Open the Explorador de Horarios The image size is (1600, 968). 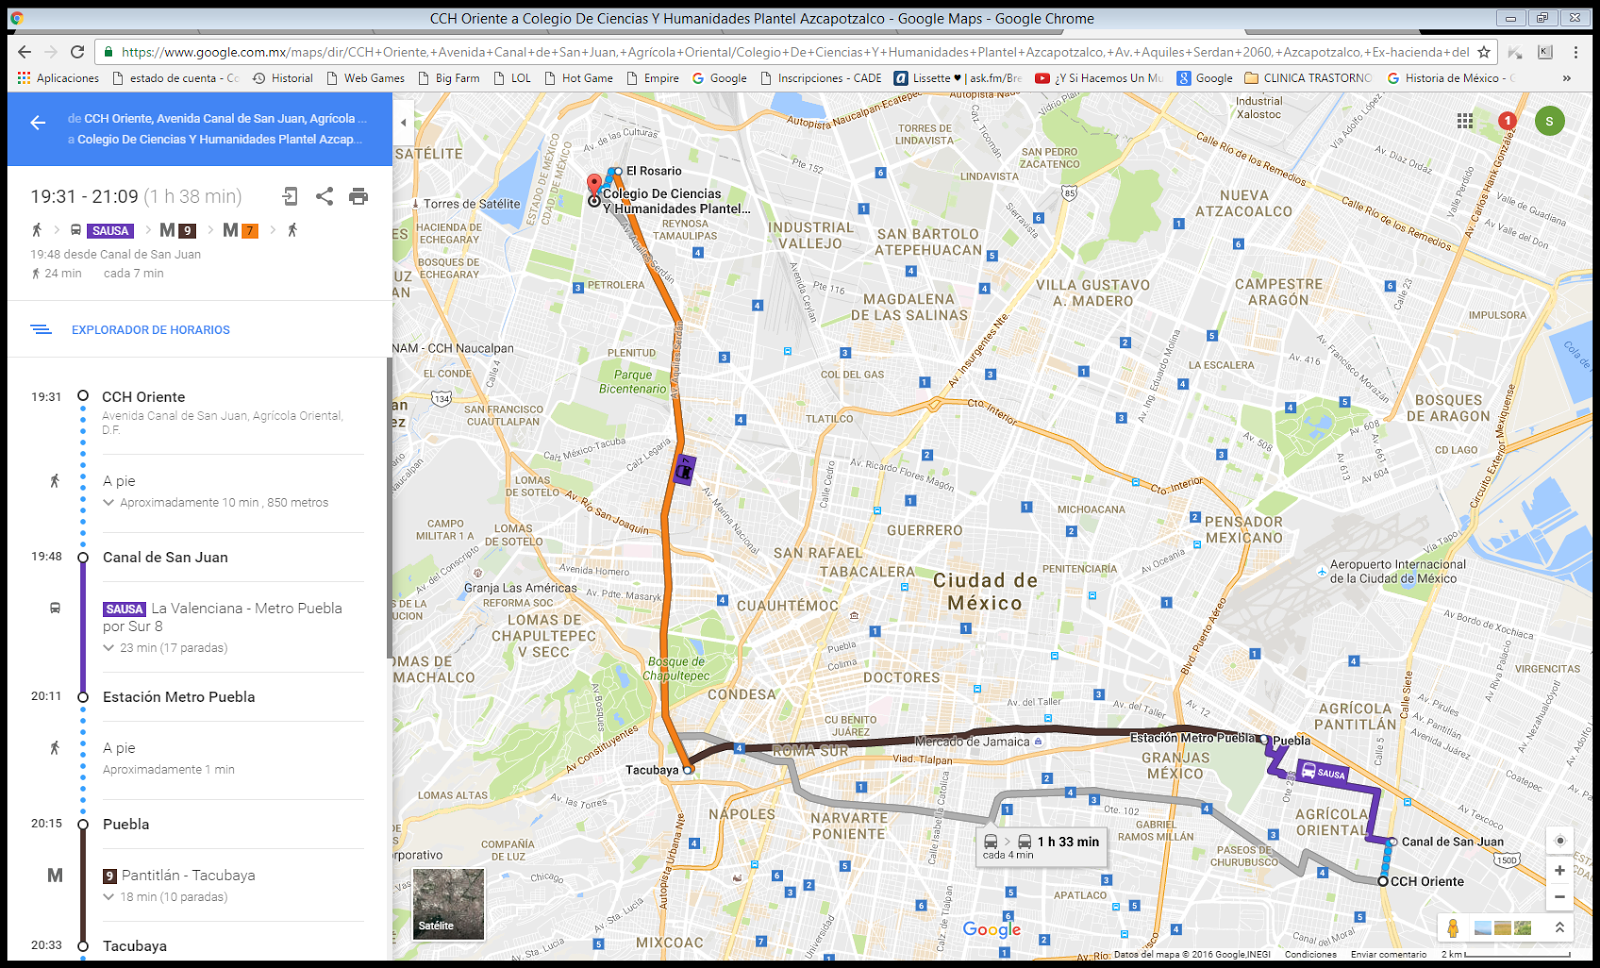[x=150, y=329]
